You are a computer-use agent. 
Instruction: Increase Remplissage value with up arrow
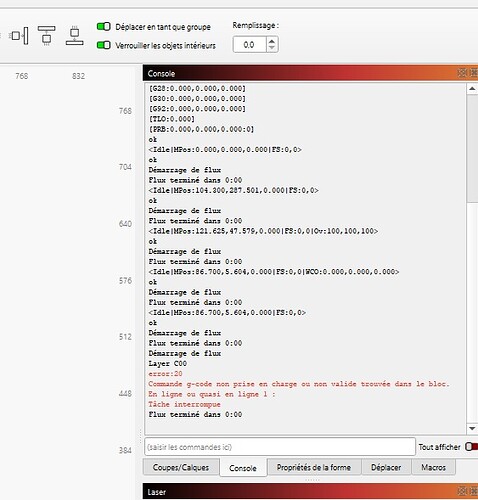pos(272,41)
